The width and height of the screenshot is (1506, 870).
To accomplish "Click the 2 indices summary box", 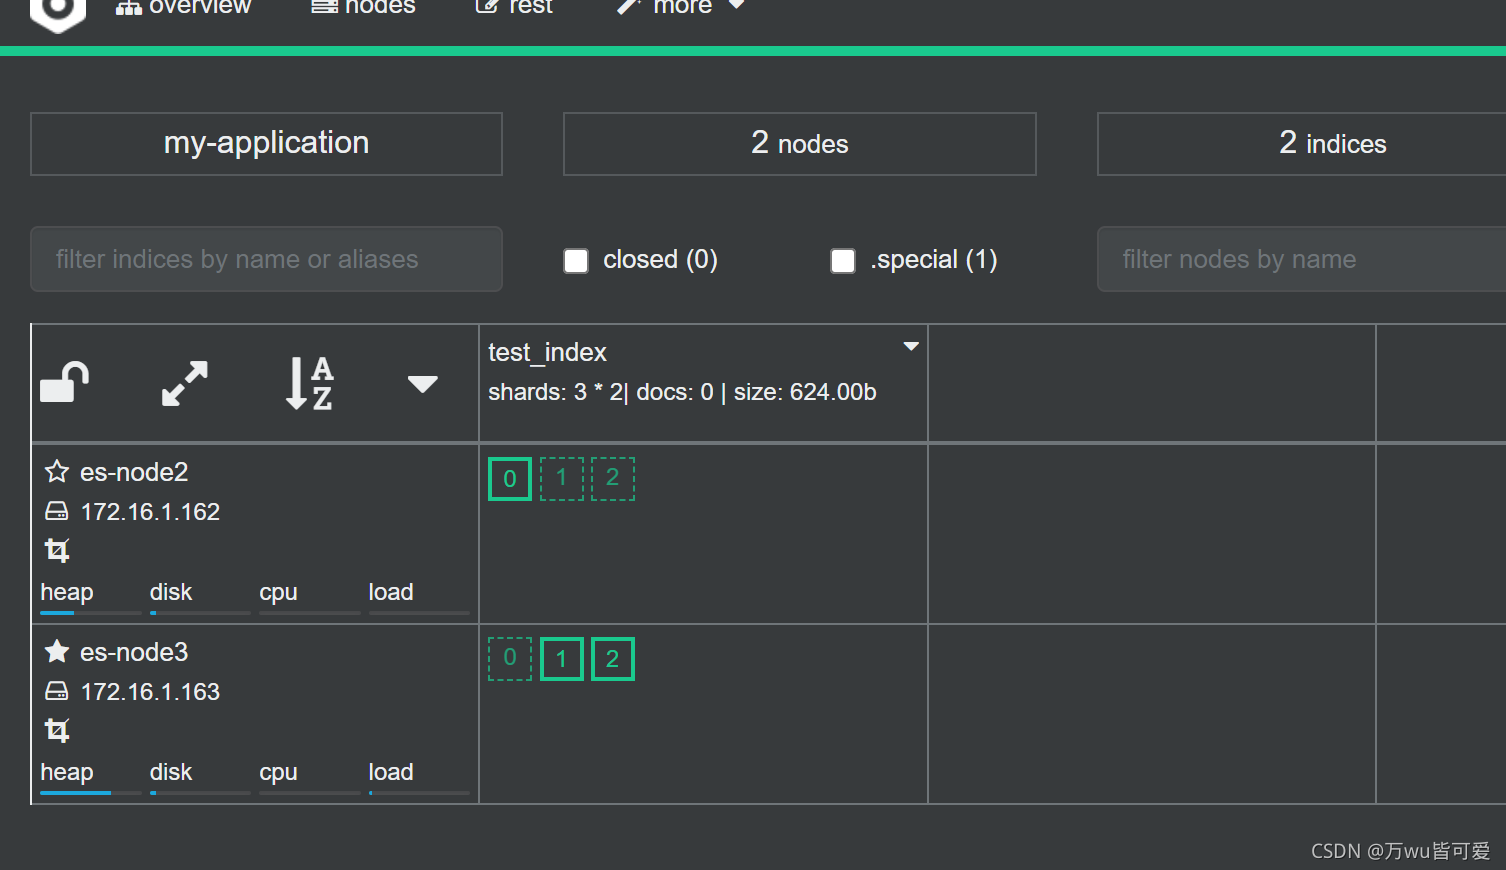I will (x=1301, y=144).
